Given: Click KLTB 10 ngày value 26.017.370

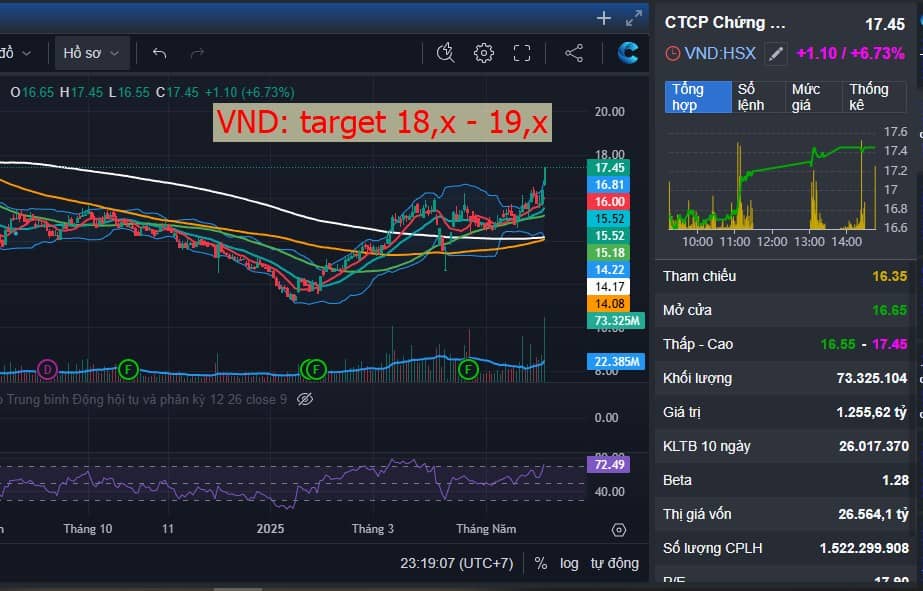Looking at the screenshot, I should [874, 446].
